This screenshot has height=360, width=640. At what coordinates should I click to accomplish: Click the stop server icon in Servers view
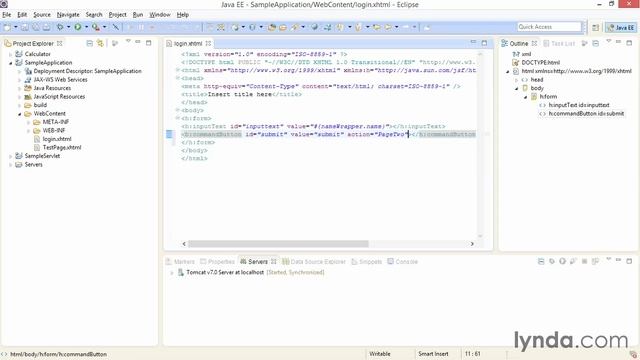point(584,261)
